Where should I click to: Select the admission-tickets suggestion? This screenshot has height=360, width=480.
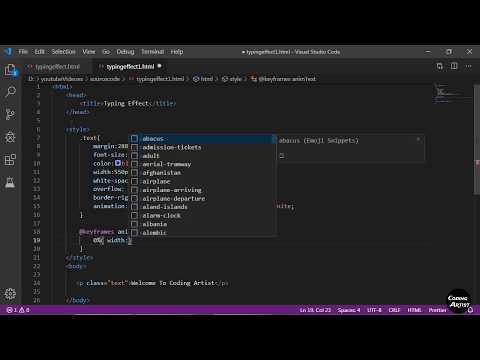202,147
